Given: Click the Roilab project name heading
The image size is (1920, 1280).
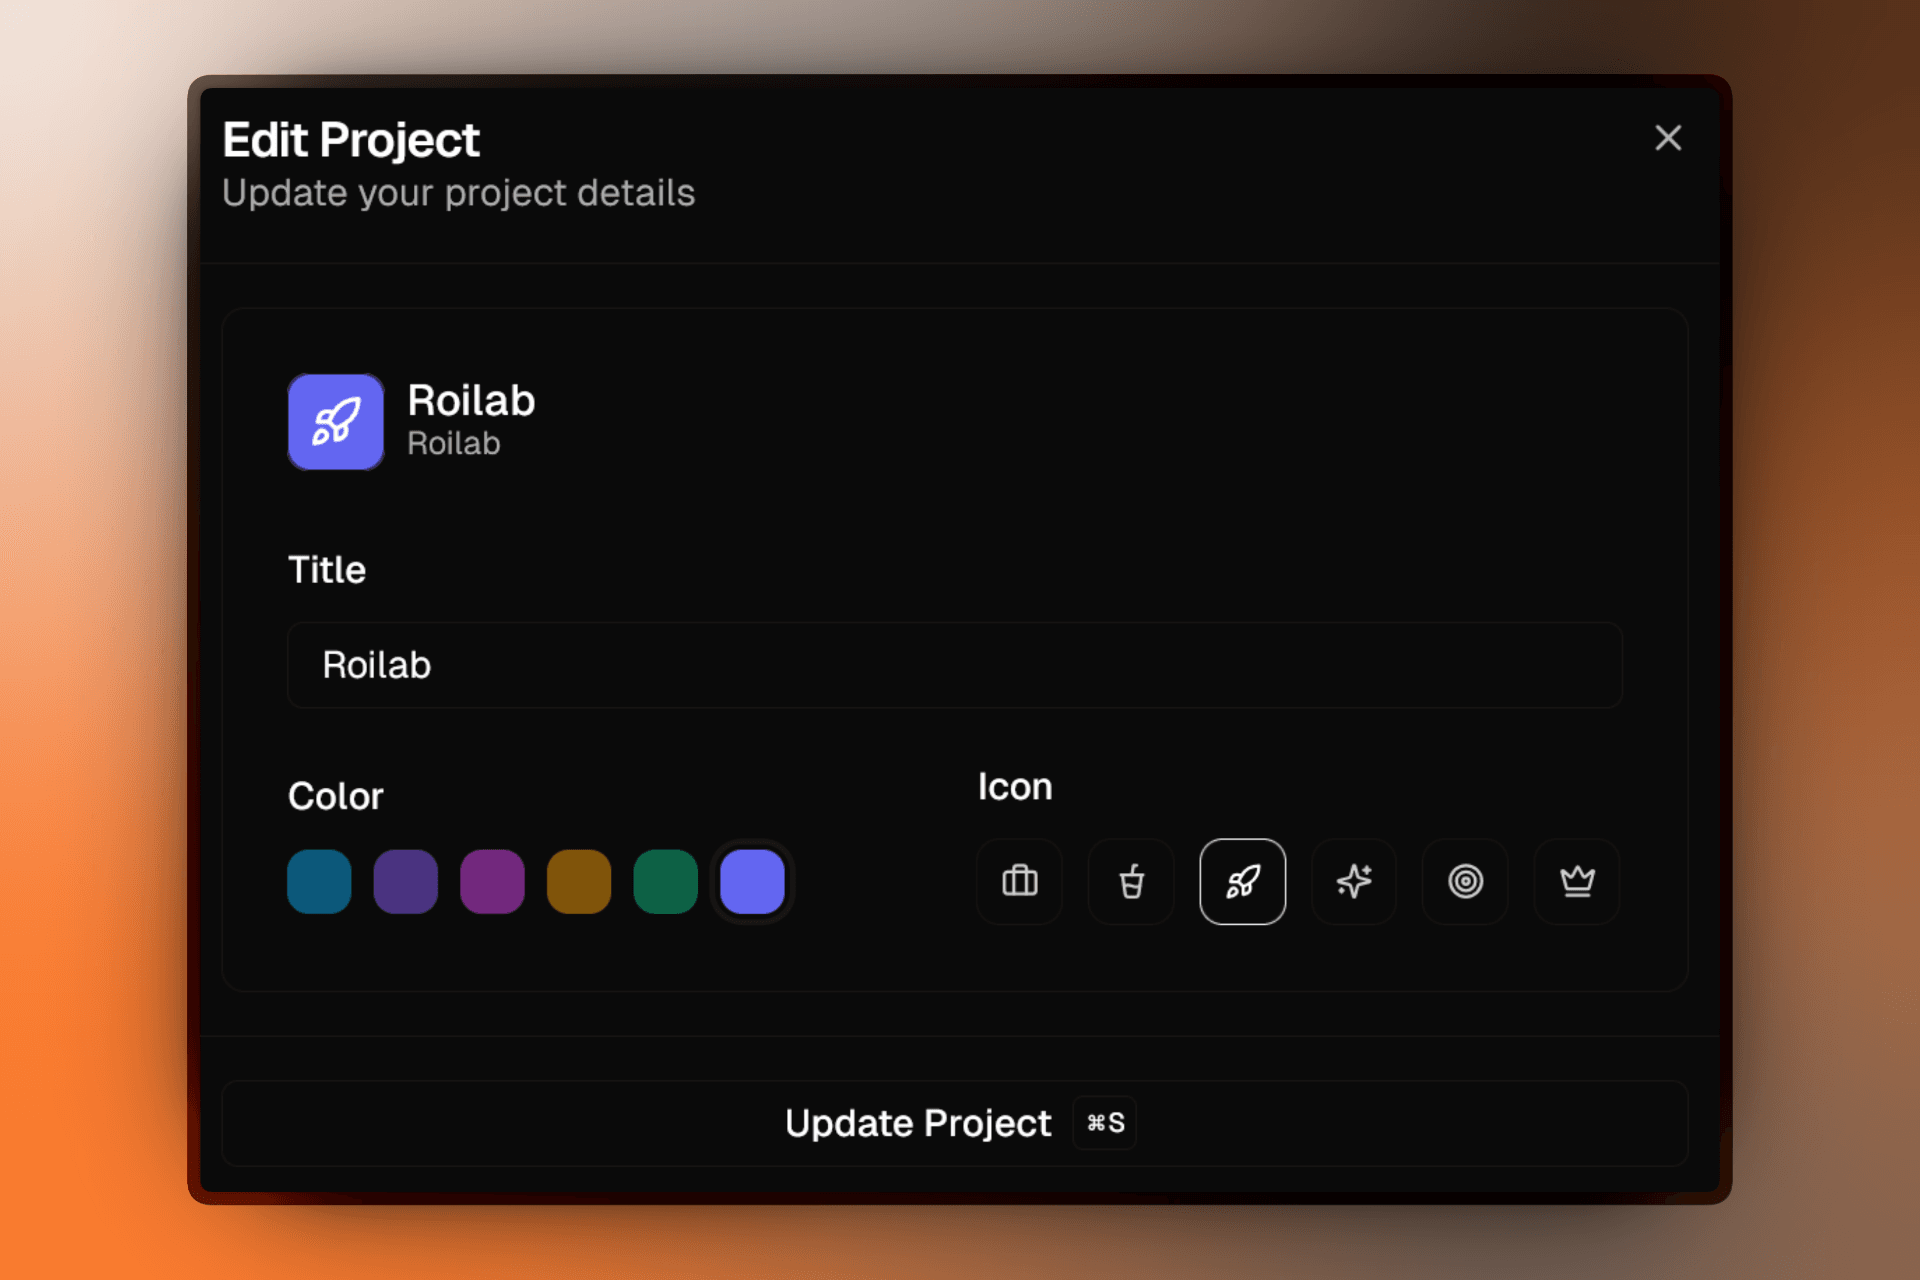Looking at the screenshot, I should 470,399.
